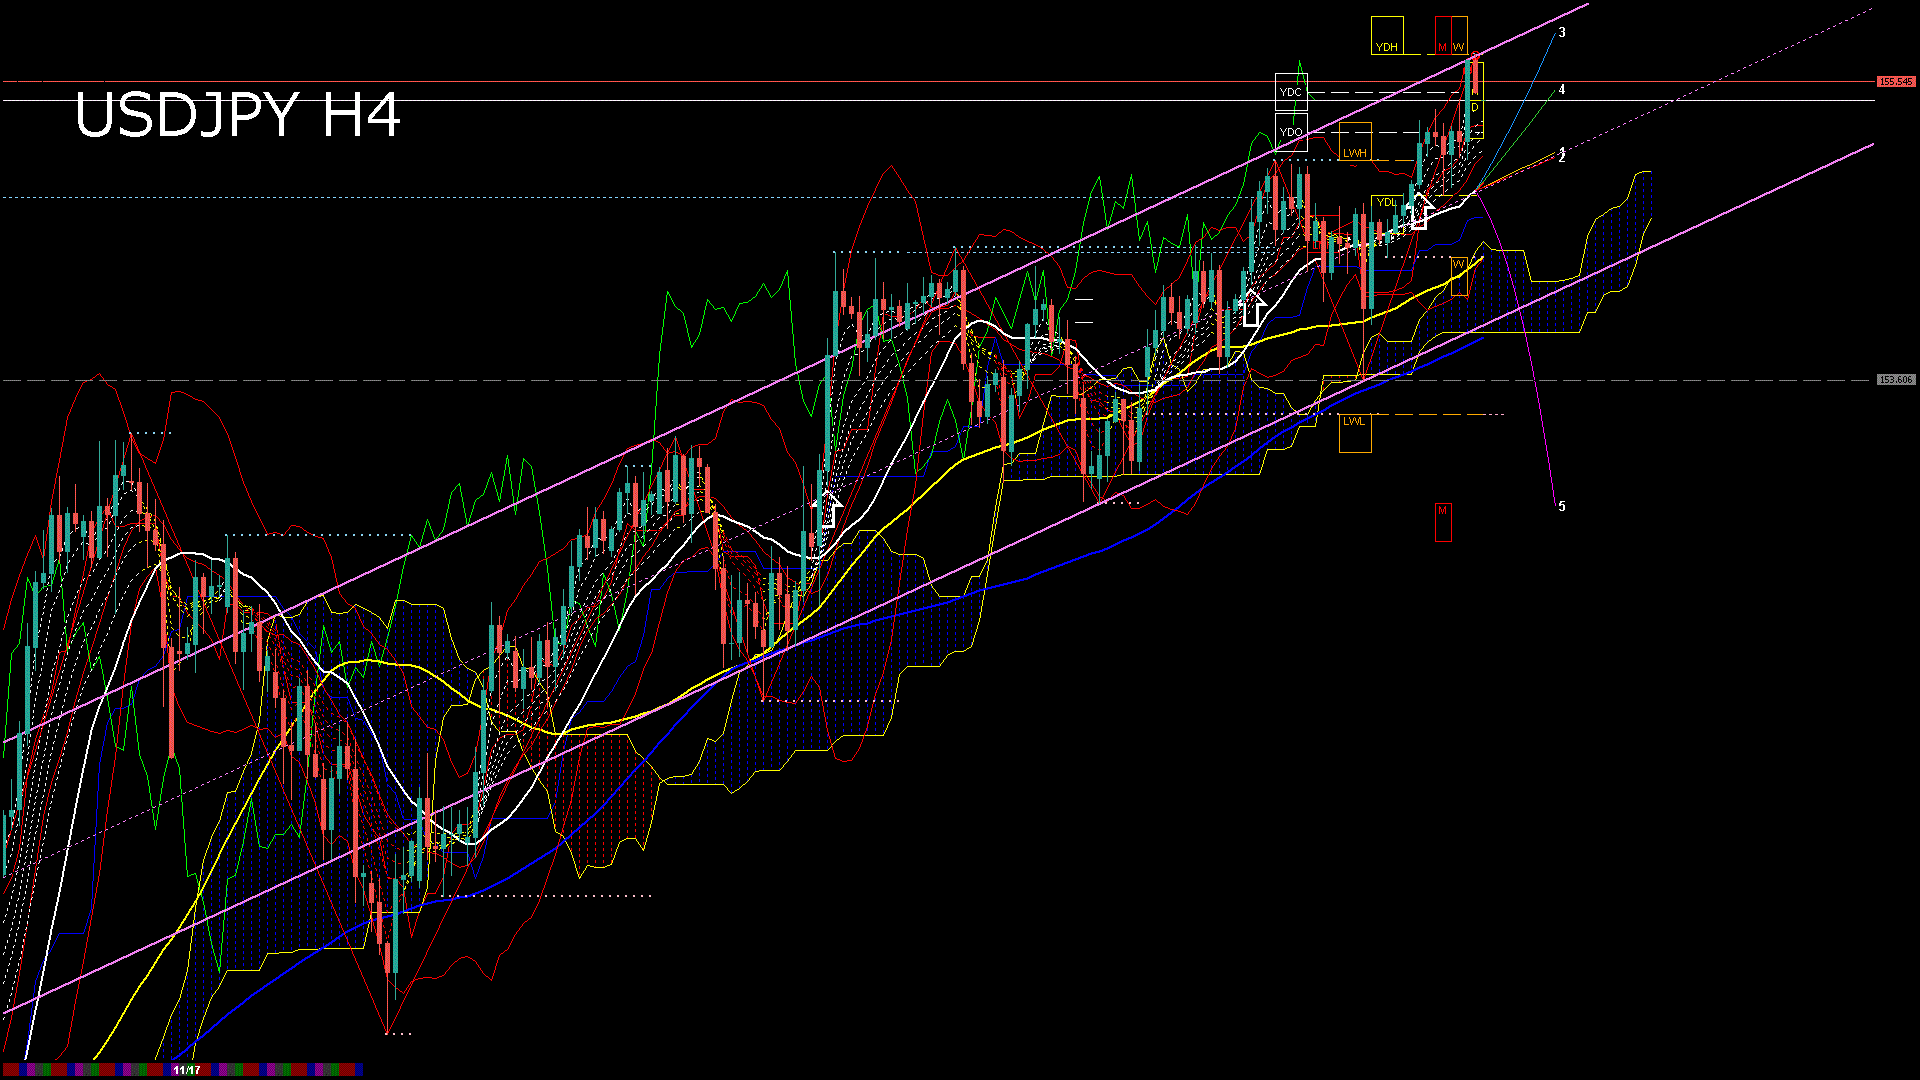Click the red 155.545 price tag
The height and width of the screenshot is (1080, 1920).
click(1895, 82)
